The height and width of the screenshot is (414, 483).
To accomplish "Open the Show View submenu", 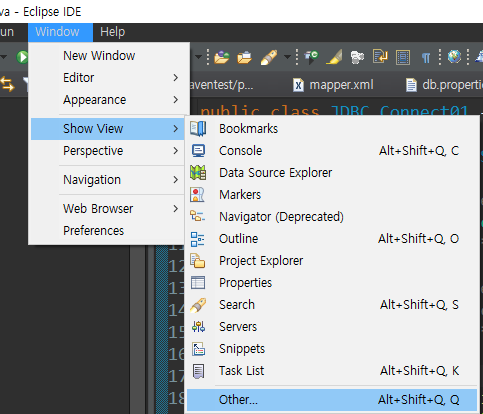I will (107, 129).
